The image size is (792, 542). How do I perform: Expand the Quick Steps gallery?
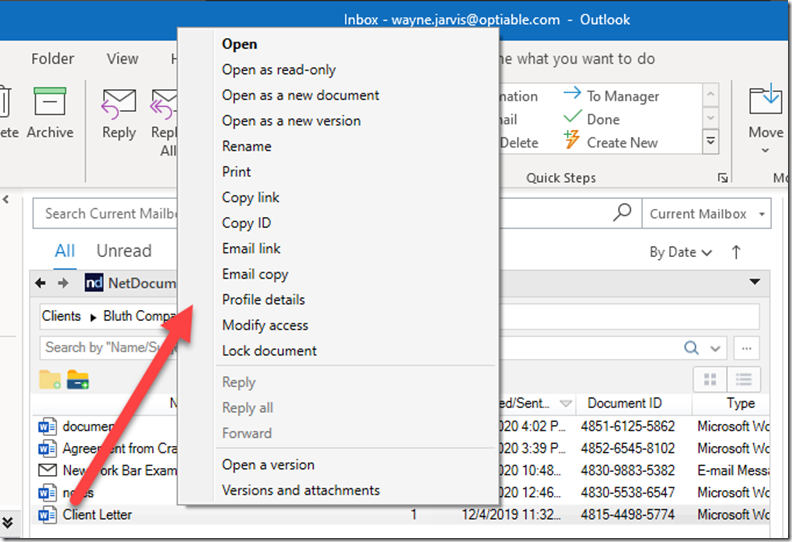710,141
